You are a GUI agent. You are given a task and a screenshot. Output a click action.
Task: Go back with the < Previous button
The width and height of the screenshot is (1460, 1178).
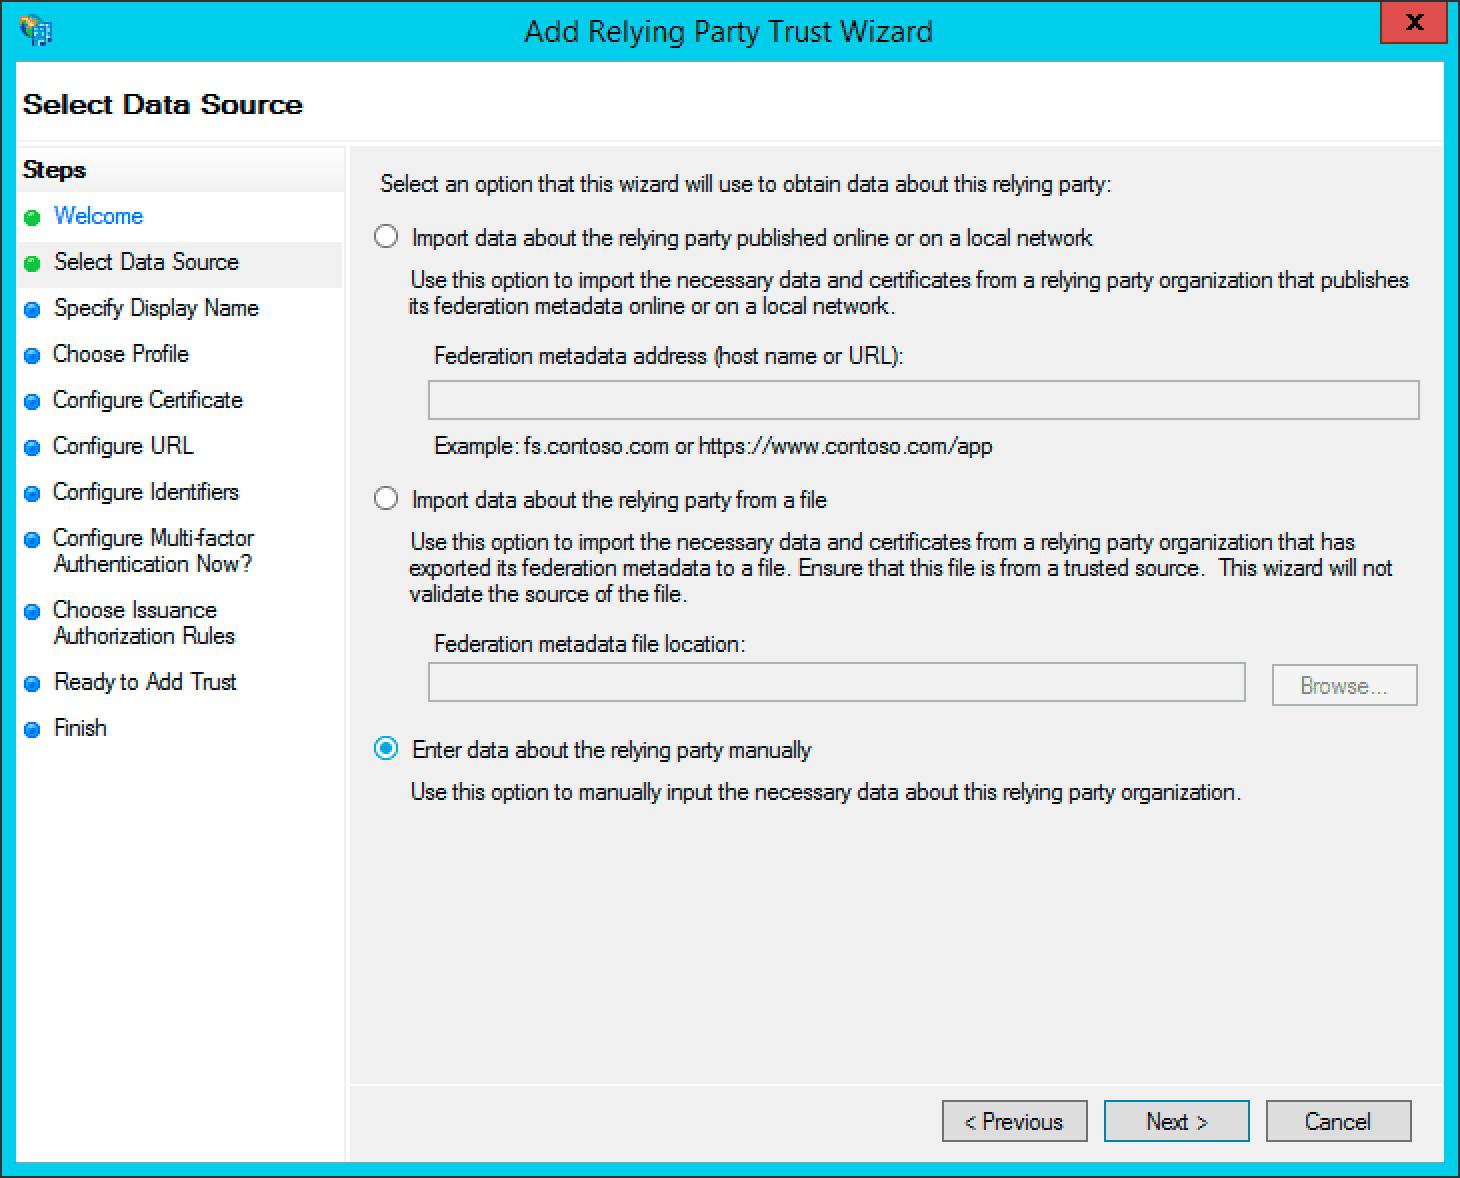click(1015, 1121)
